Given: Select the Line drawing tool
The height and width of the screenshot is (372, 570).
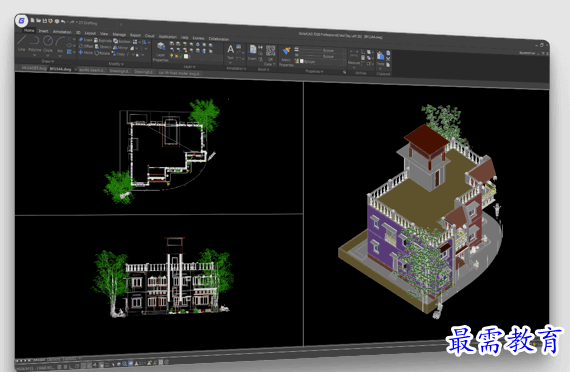Looking at the screenshot, I should click(22, 44).
